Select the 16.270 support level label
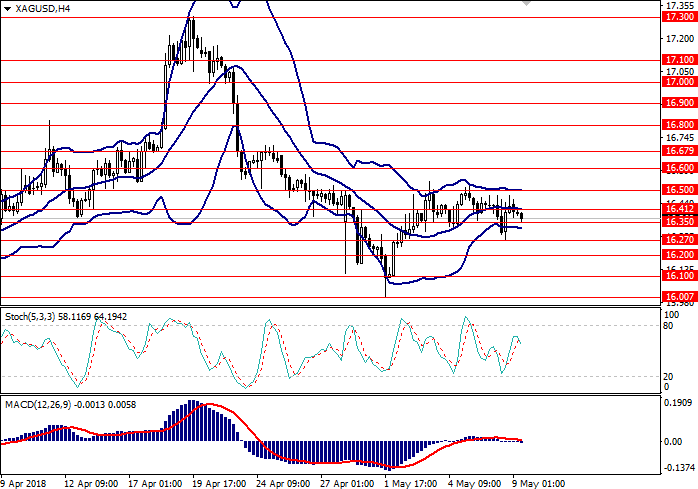The image size is (698, 489). [x=679, y=240]
